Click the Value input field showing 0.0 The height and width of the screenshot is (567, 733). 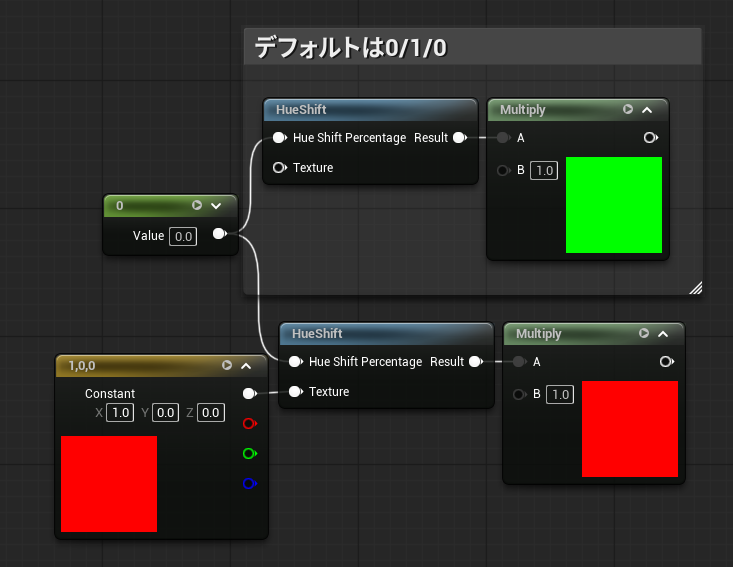pyautogui.click(x=183, y=236)
